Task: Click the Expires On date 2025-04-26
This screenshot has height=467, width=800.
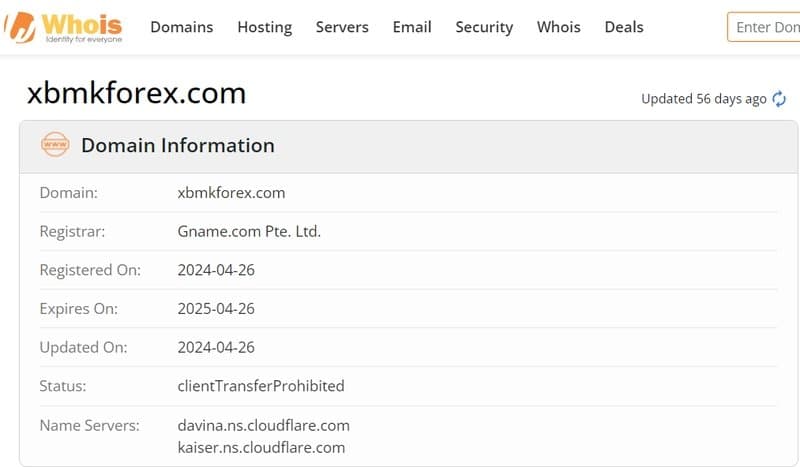Action: click(216, 308)
